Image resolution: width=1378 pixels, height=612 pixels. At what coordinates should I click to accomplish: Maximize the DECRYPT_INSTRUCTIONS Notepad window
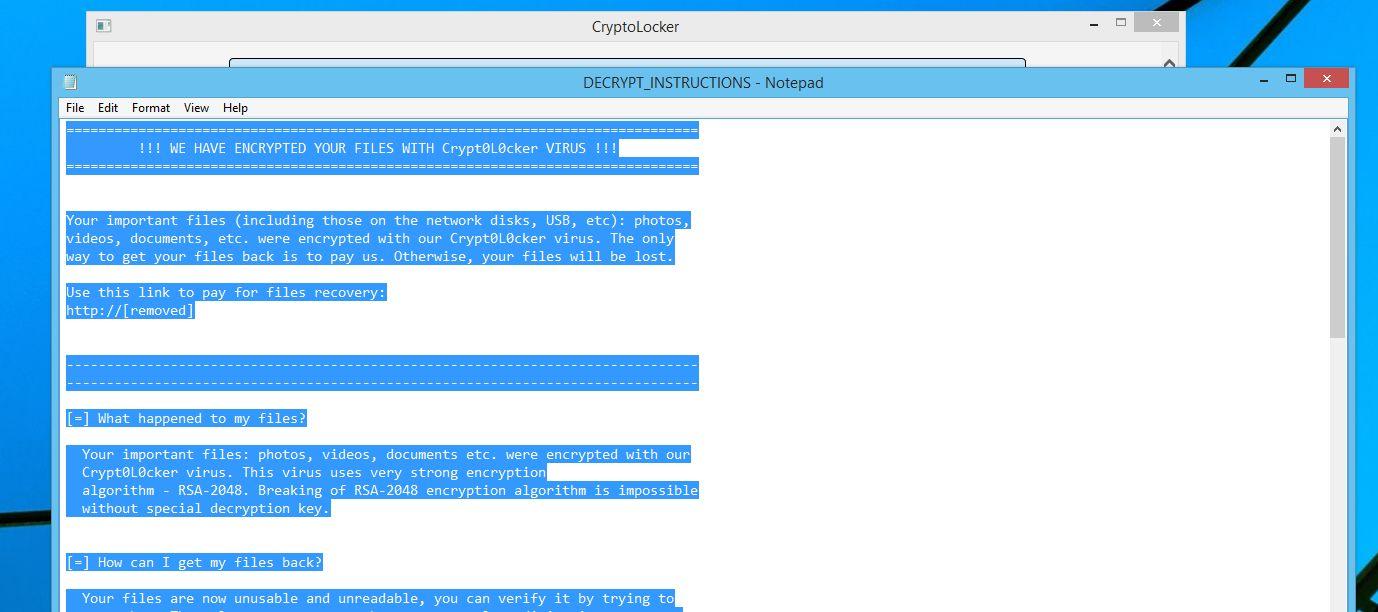coord(1291,79)
